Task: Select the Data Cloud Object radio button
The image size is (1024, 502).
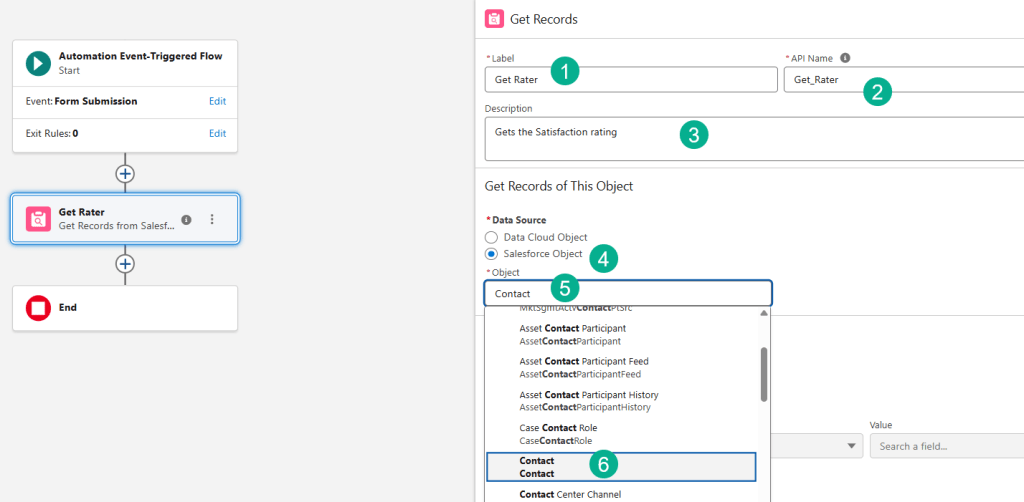Action: 491,237
